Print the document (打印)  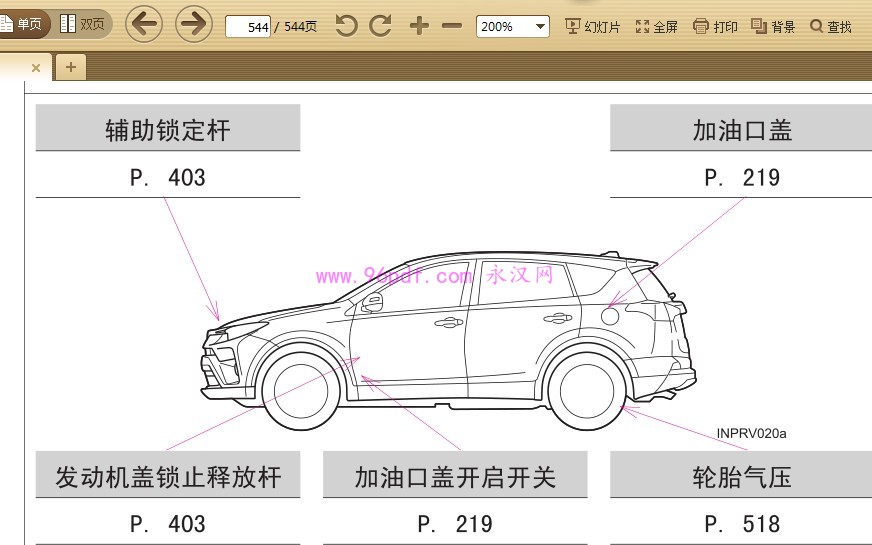[716, 26]
